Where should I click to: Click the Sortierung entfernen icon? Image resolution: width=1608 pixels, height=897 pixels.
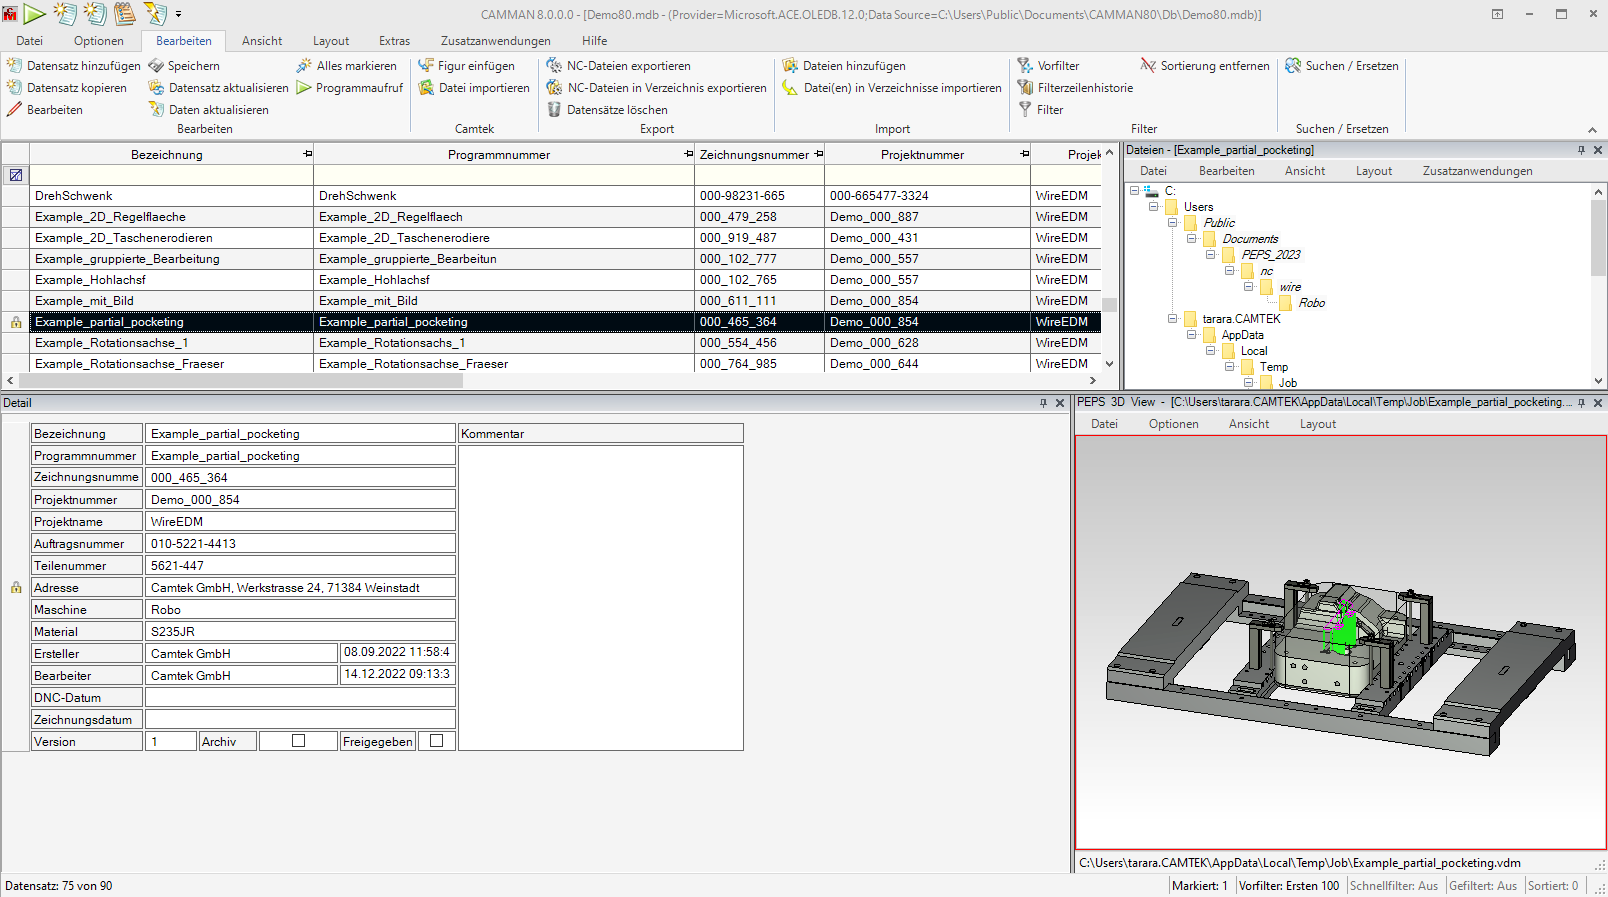tap(1148, 66)
